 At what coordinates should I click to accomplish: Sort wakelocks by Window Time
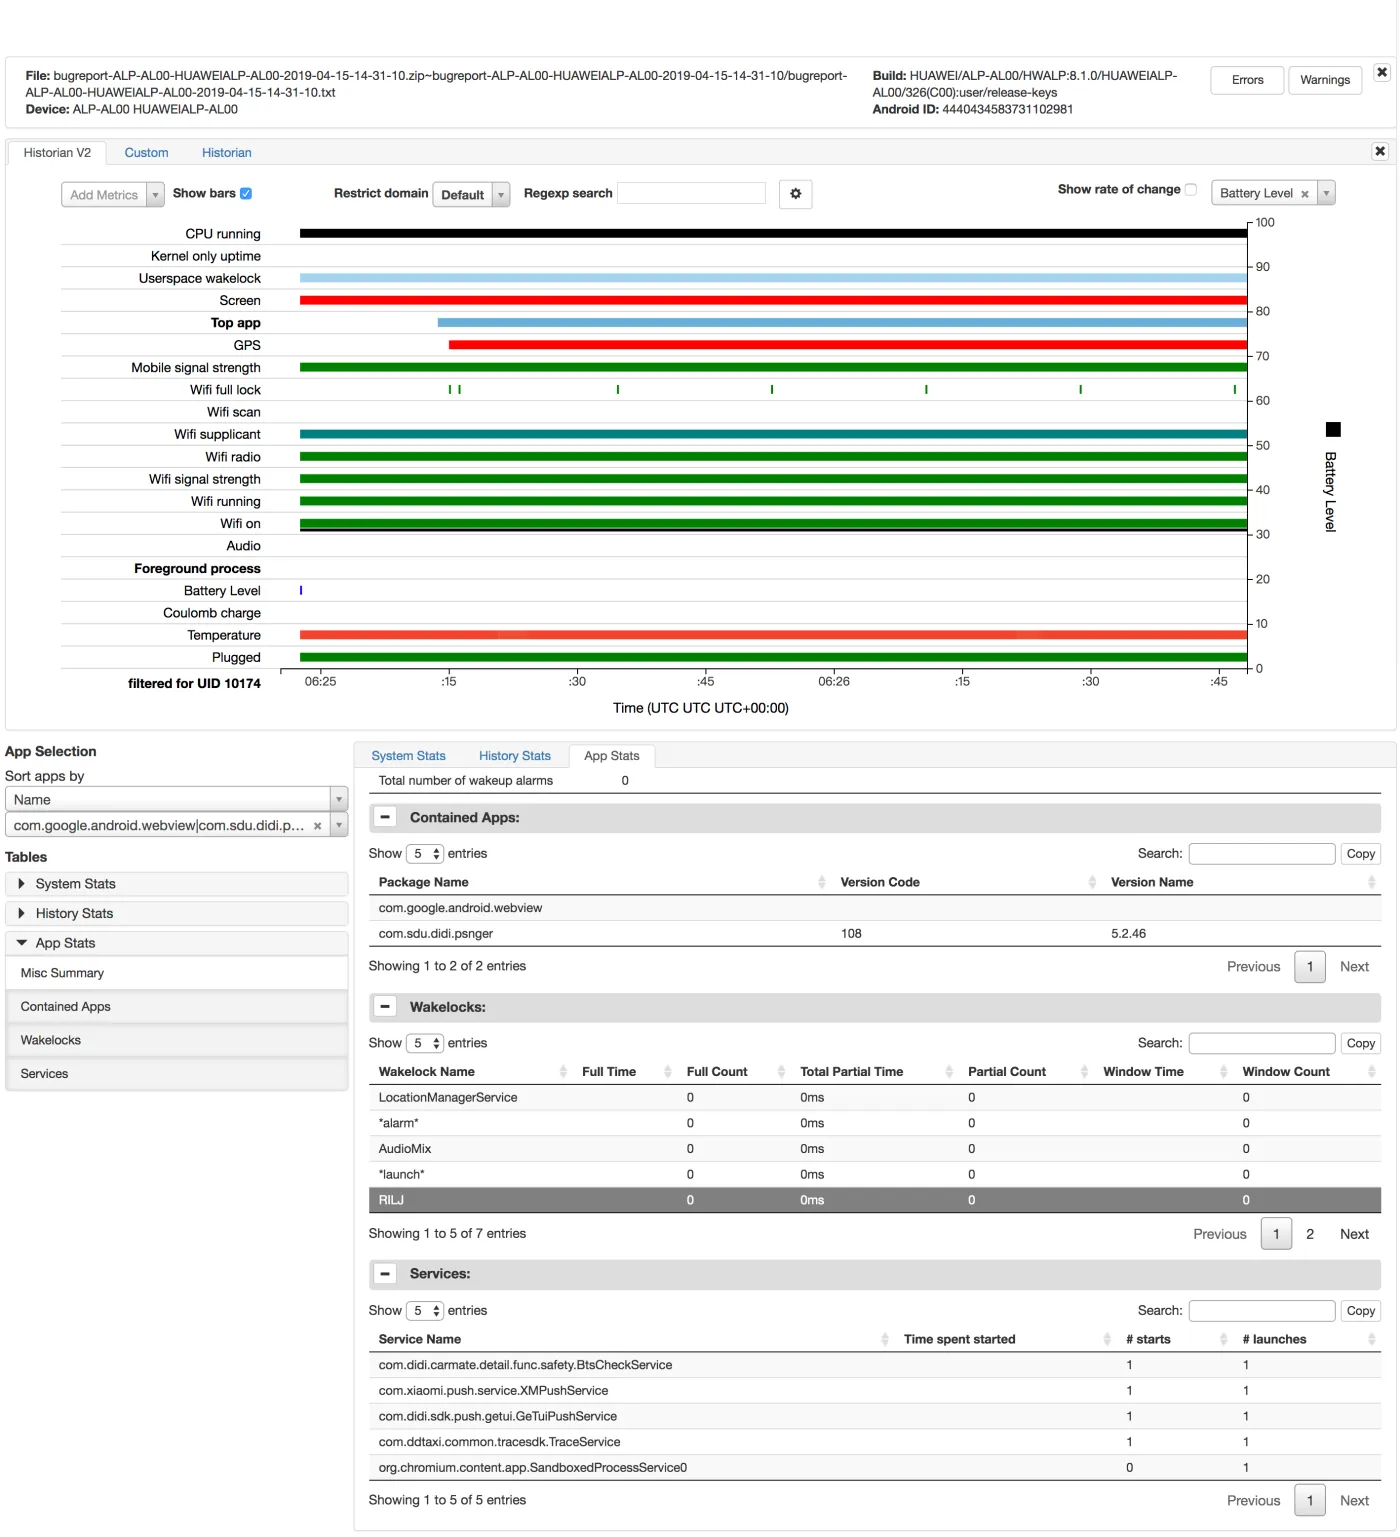click(x=1162, y=1072)
